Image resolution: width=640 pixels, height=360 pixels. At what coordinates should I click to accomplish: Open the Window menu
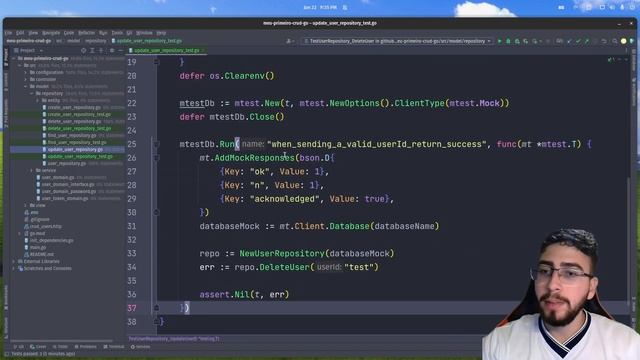144,33
